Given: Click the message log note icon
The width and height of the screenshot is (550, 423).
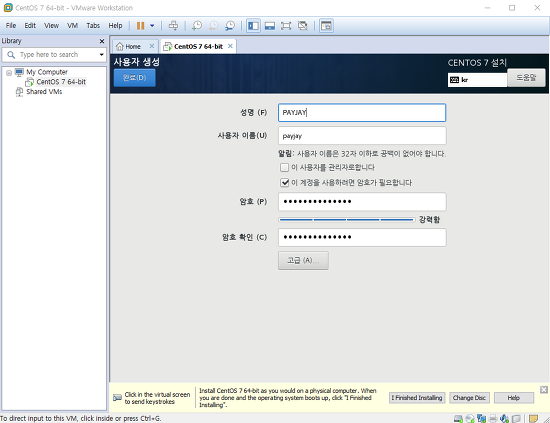Looking at the screenshot, I should click(x=533, y=418).
